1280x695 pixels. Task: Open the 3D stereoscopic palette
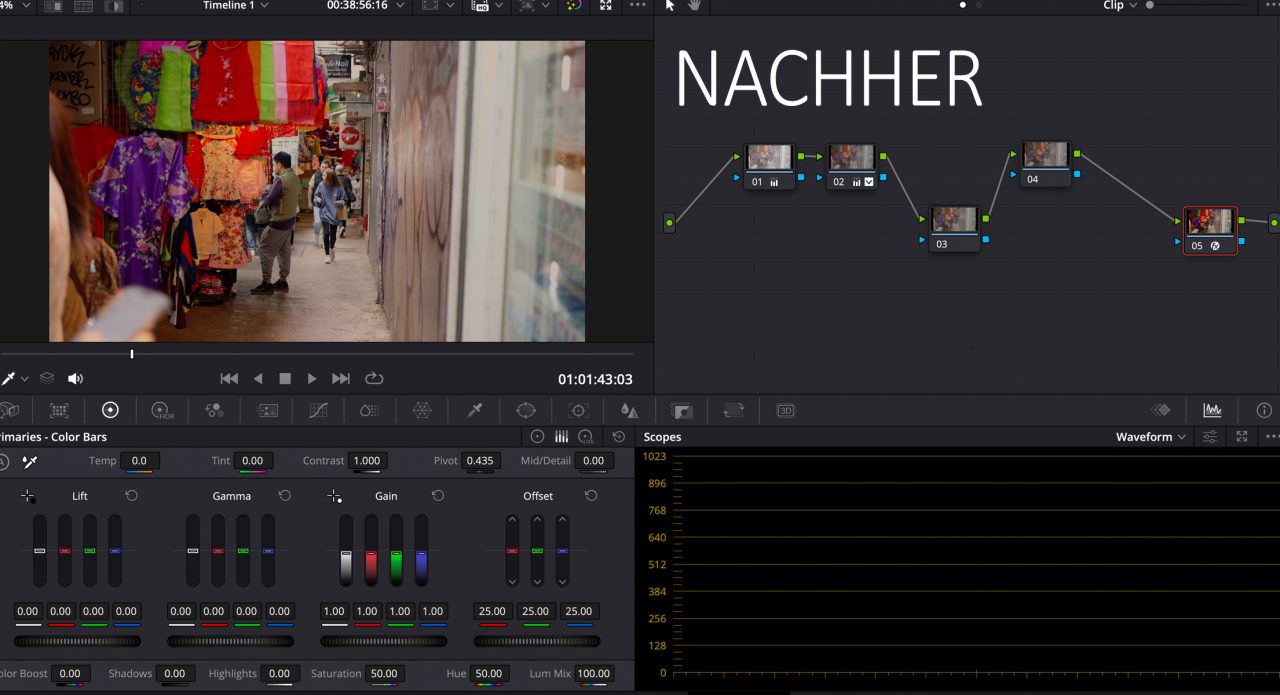(x=785, y=410)
